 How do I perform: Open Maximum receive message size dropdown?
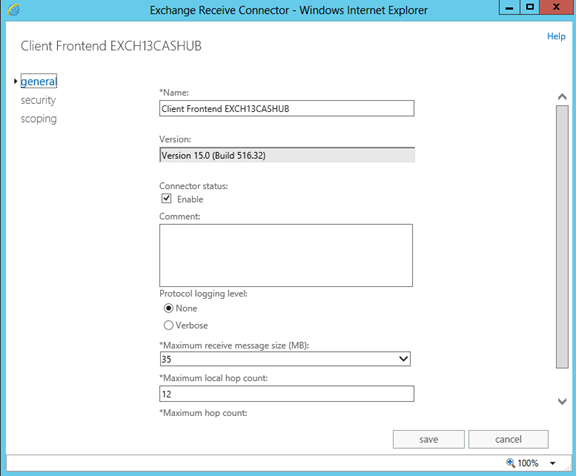click(x=285, y=359)
